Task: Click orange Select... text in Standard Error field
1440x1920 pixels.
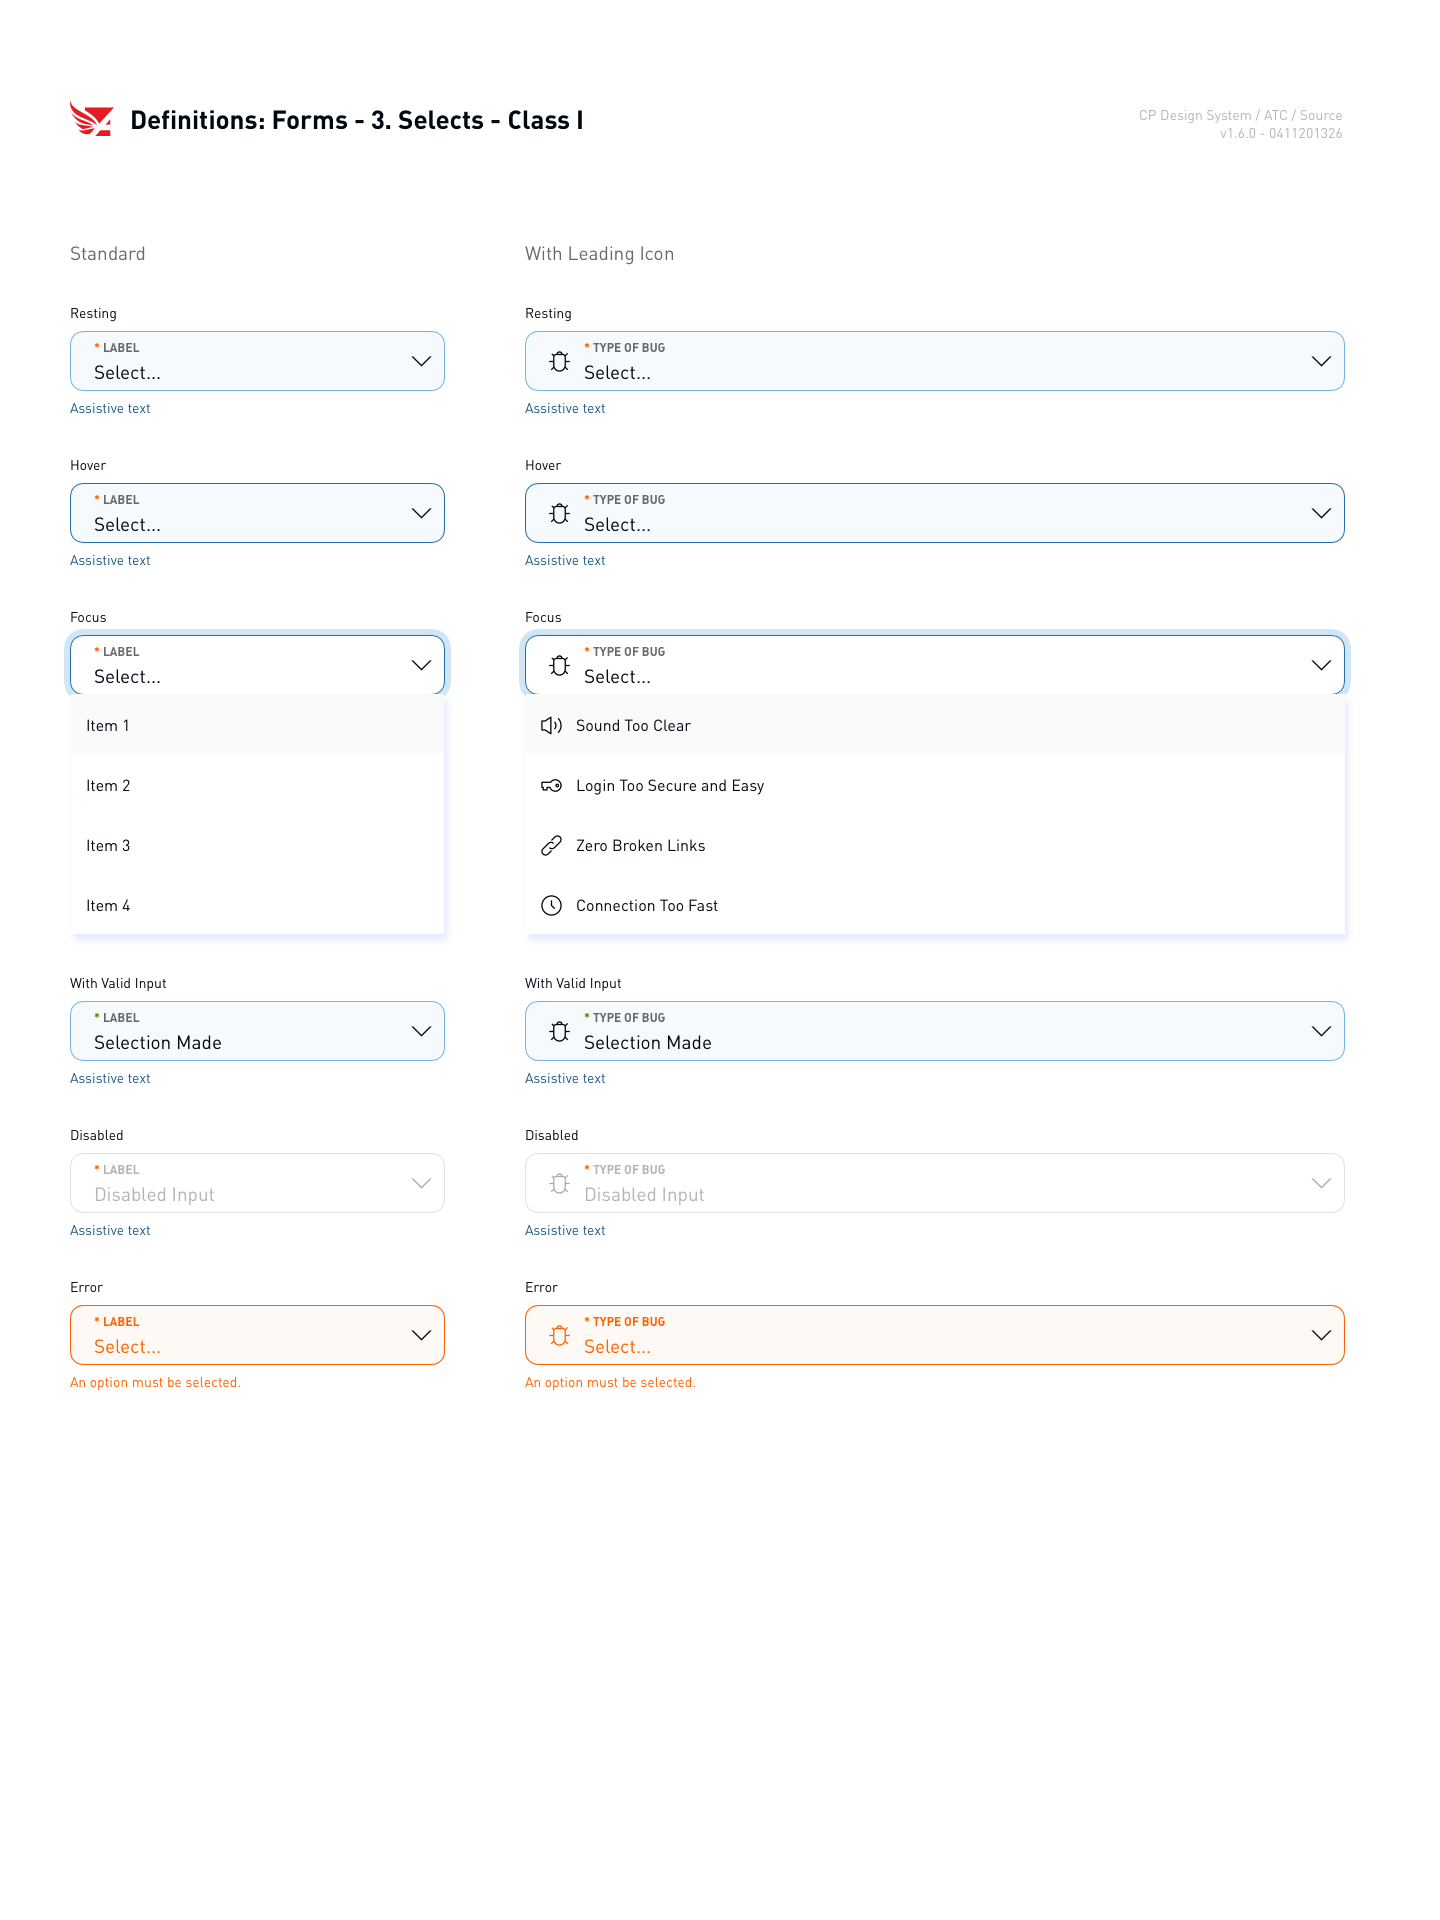Action: point(127,1347)
